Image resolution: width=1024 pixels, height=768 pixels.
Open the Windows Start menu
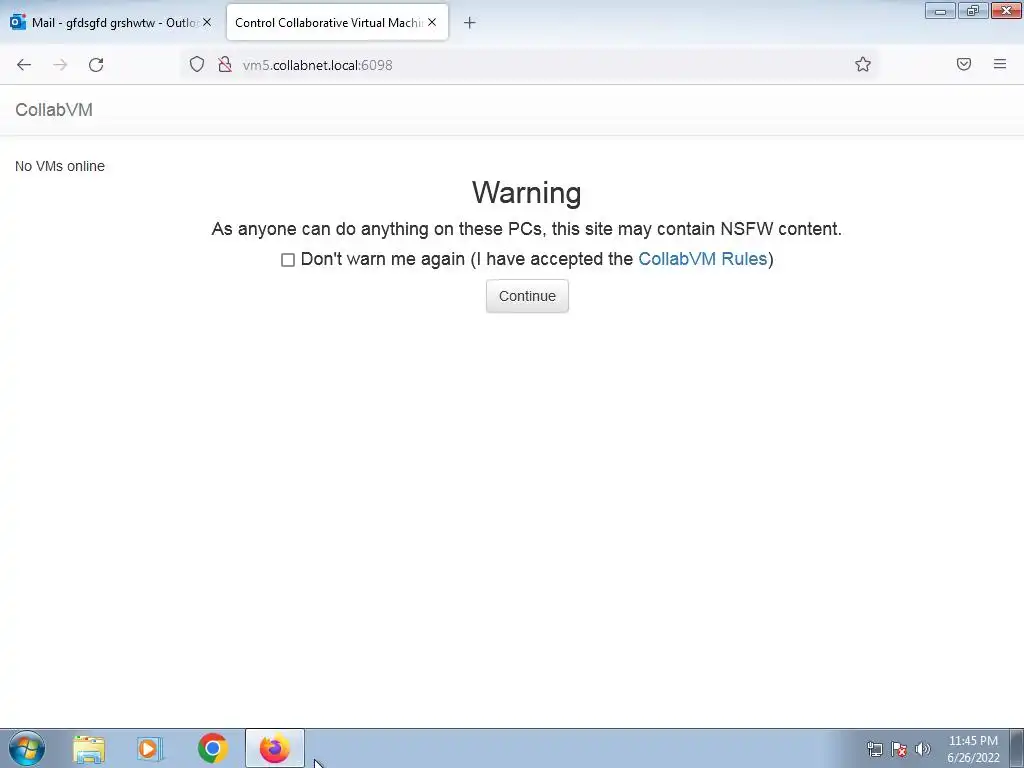point(27,748)
